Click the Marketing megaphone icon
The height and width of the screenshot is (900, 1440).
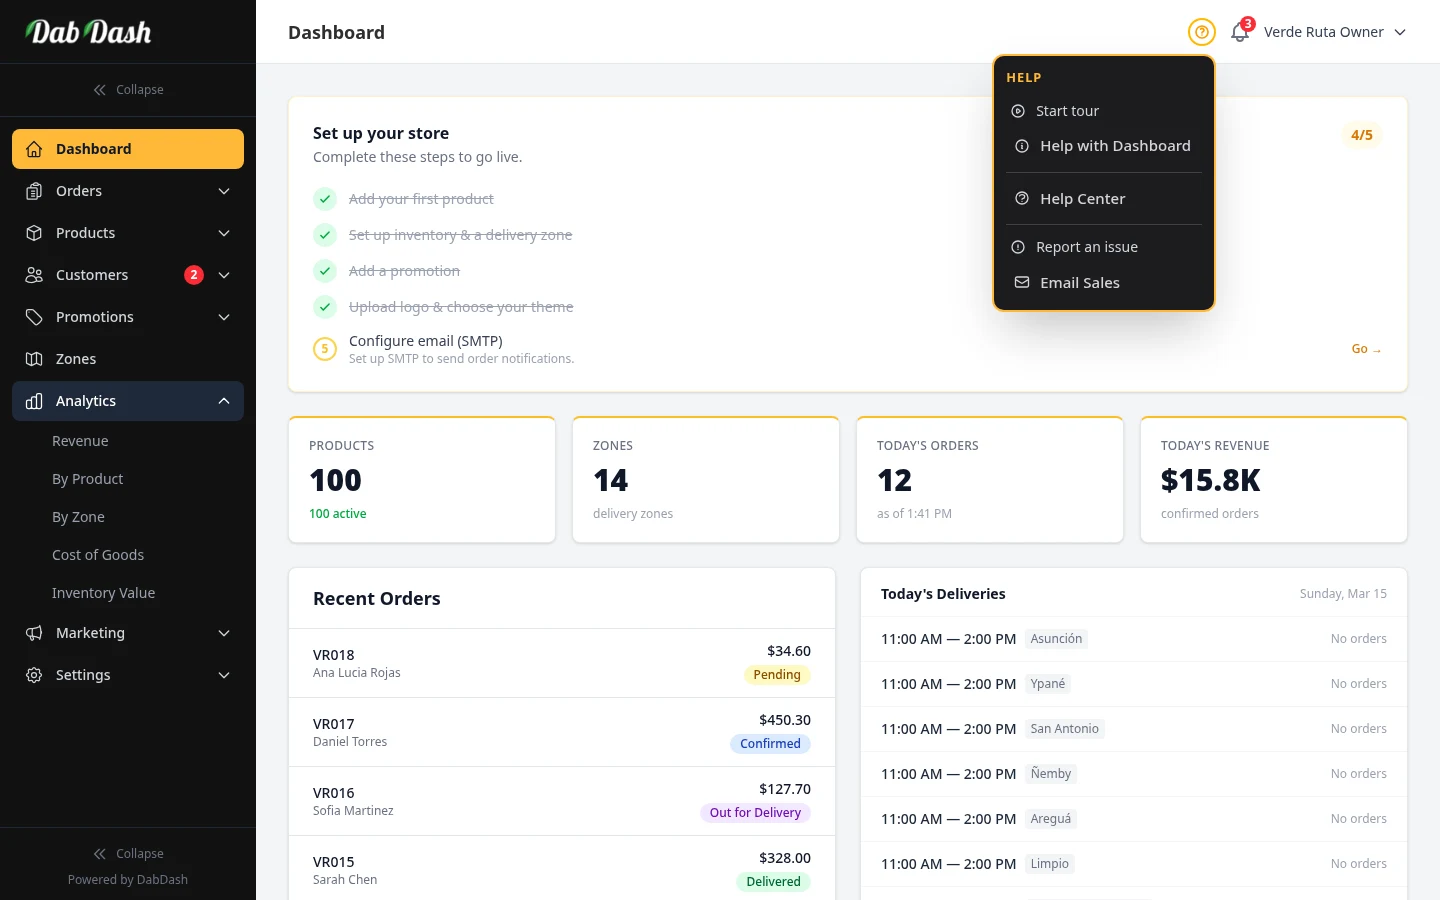(34, 633)
